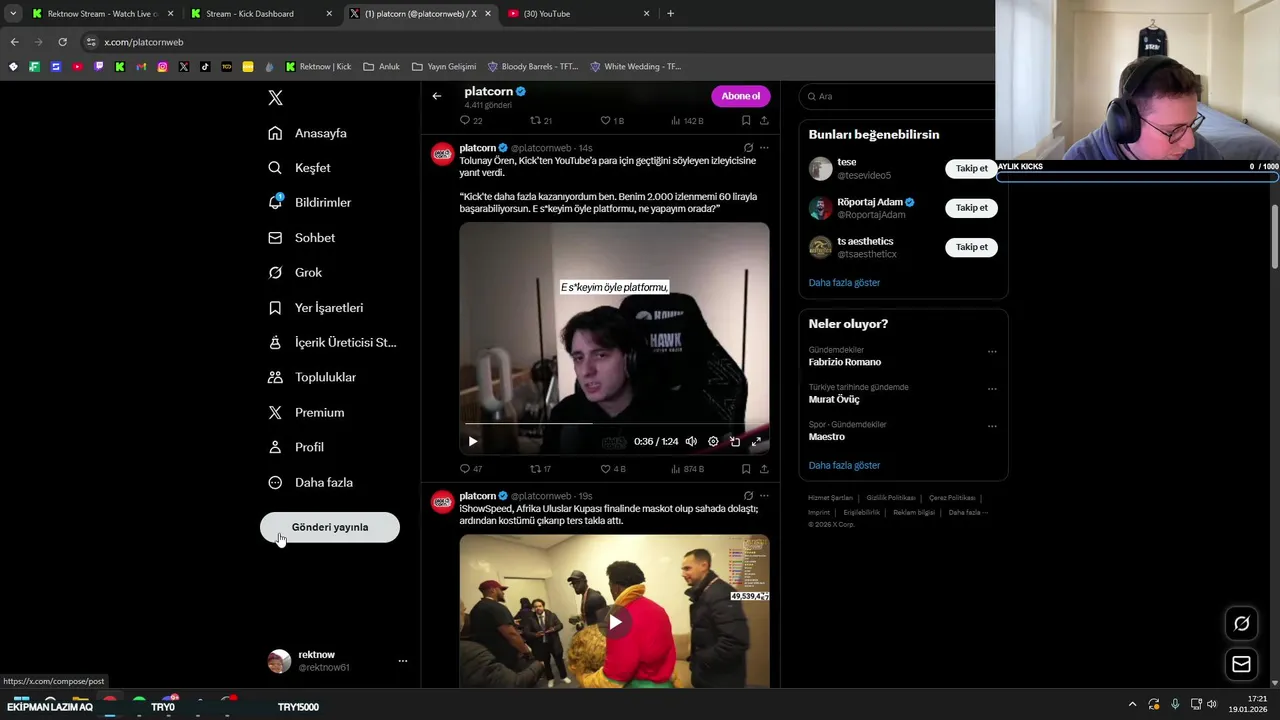Open Premium in the sidebar
Image resolution: width=1280 pixels, height=720 pixels.
click(x=306, y=413)
